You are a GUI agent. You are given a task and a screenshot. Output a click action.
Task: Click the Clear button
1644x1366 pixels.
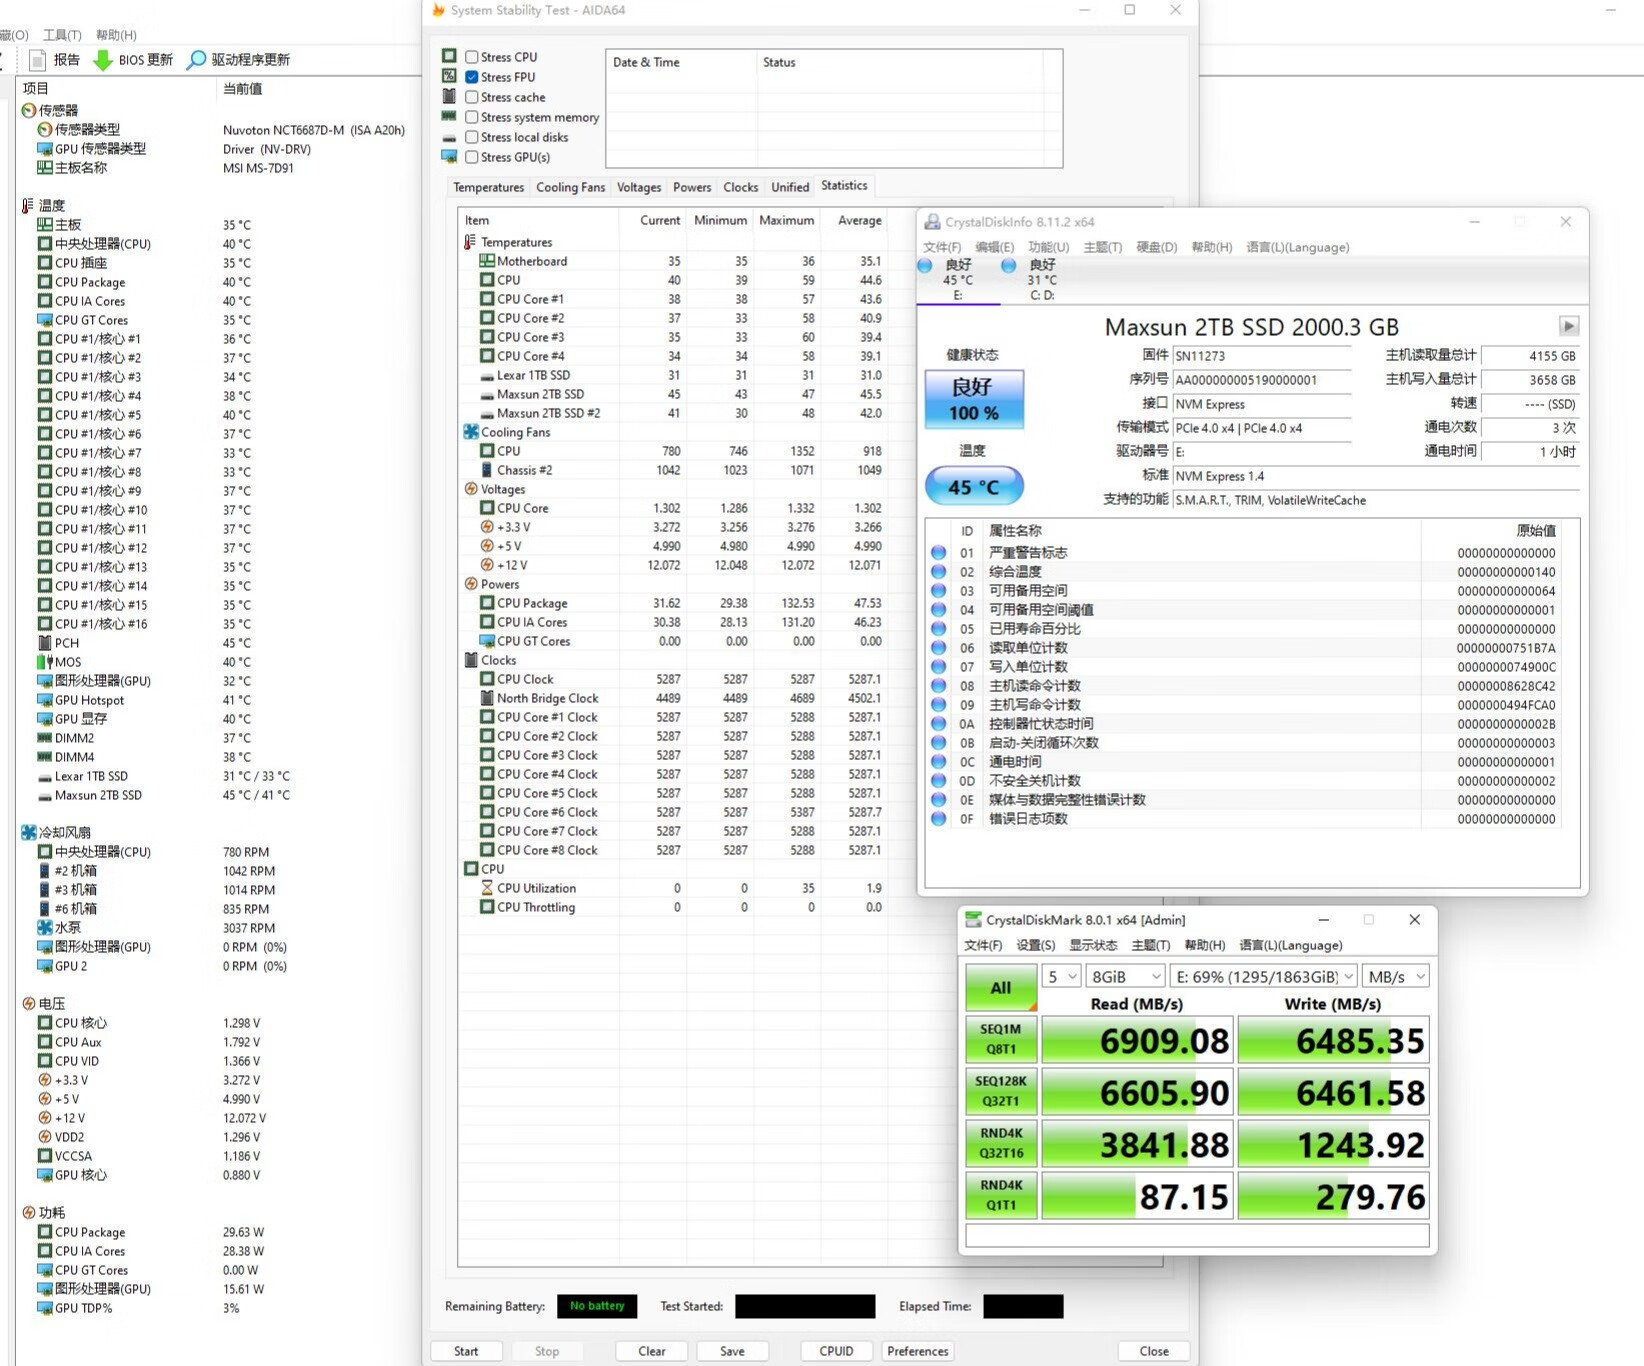click(x=652, y=1351)
